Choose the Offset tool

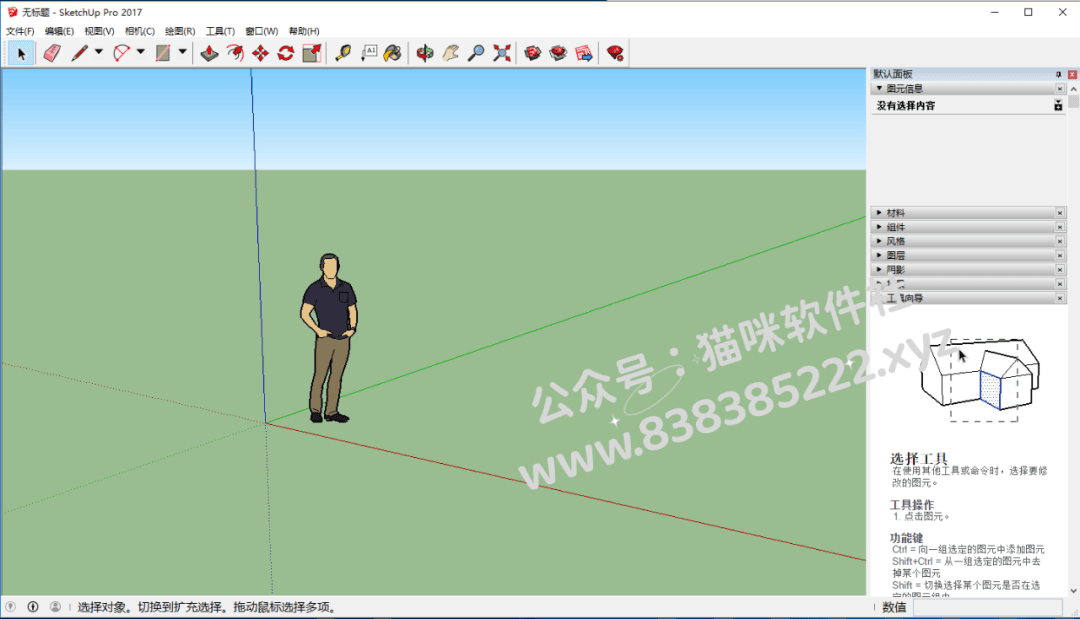click(235, 53)
